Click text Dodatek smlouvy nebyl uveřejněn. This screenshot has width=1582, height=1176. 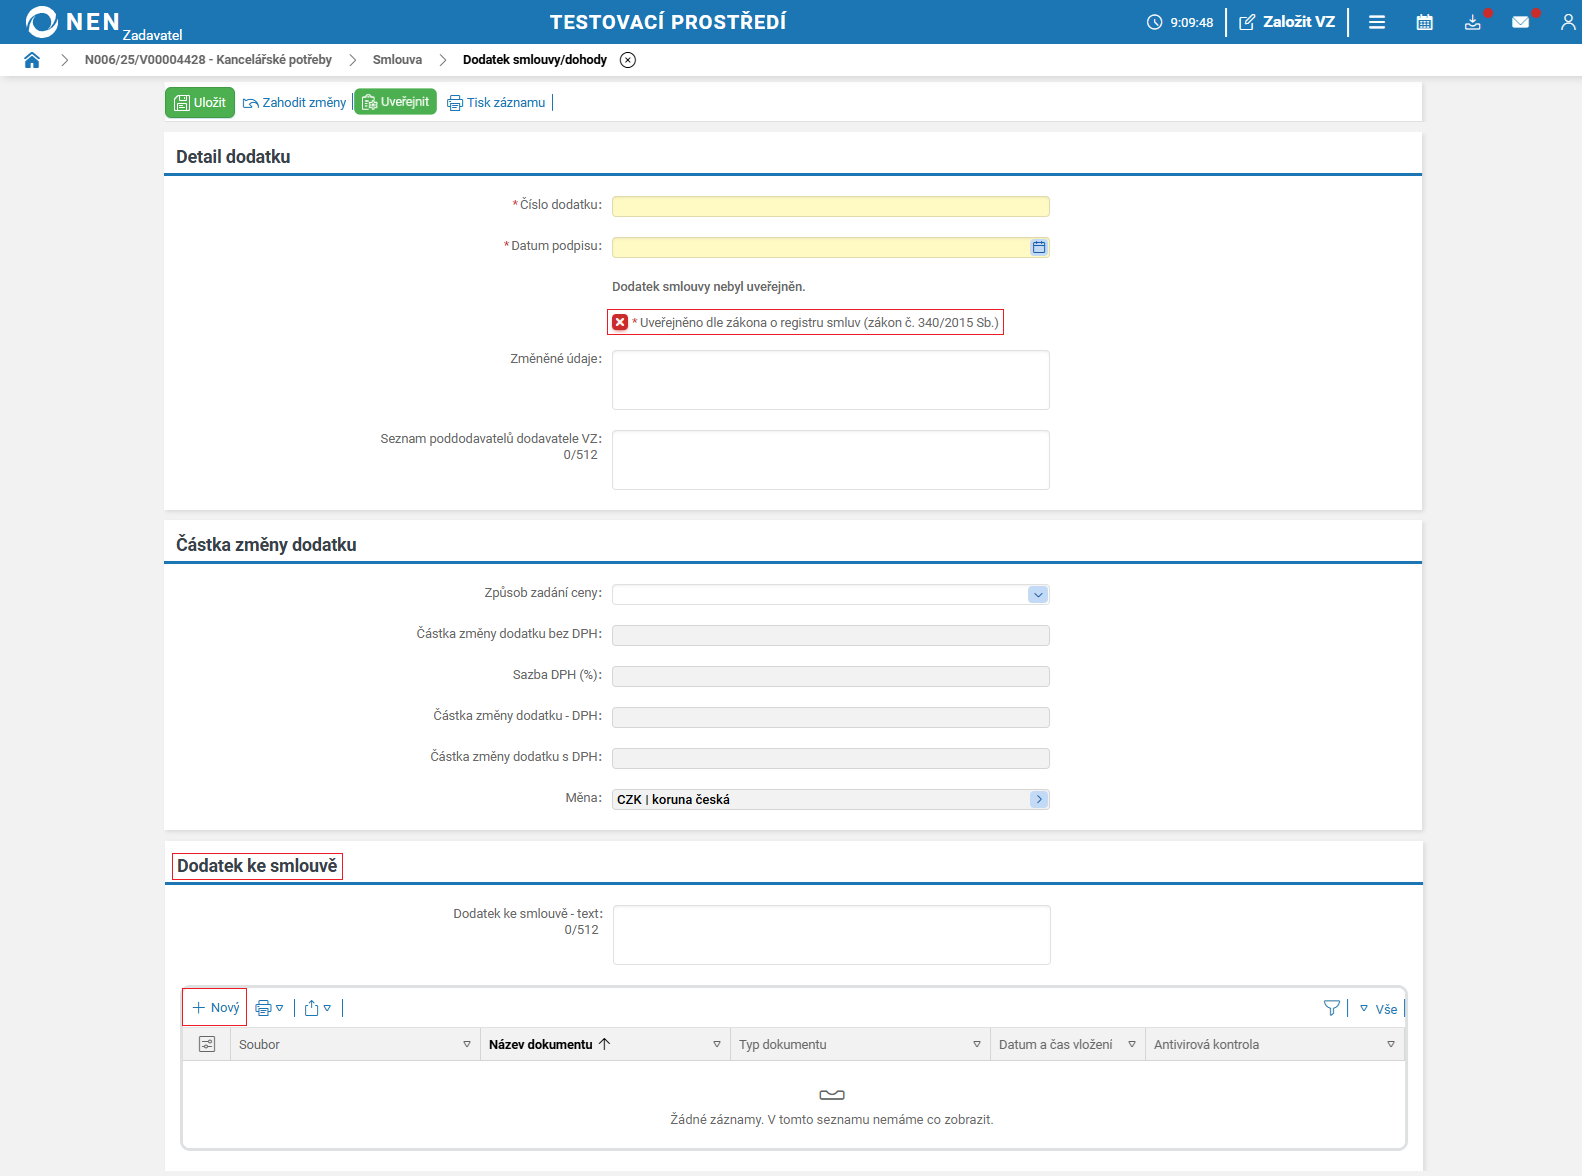(x=708, y=287)
